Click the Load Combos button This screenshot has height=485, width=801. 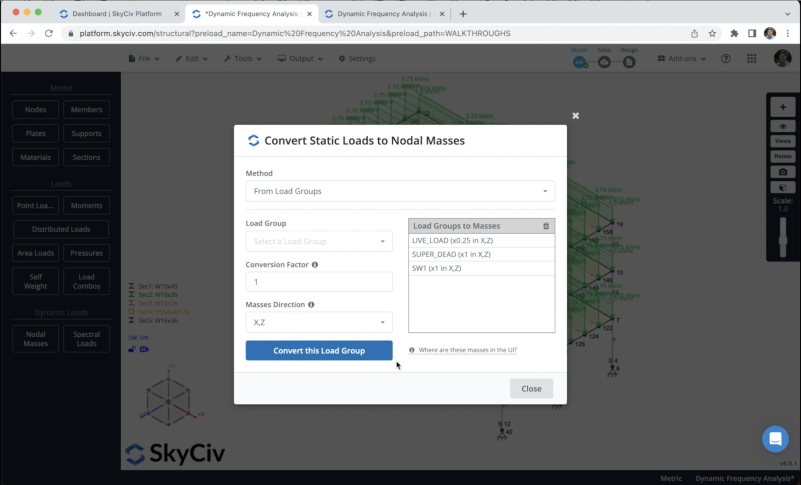point(86,282)
